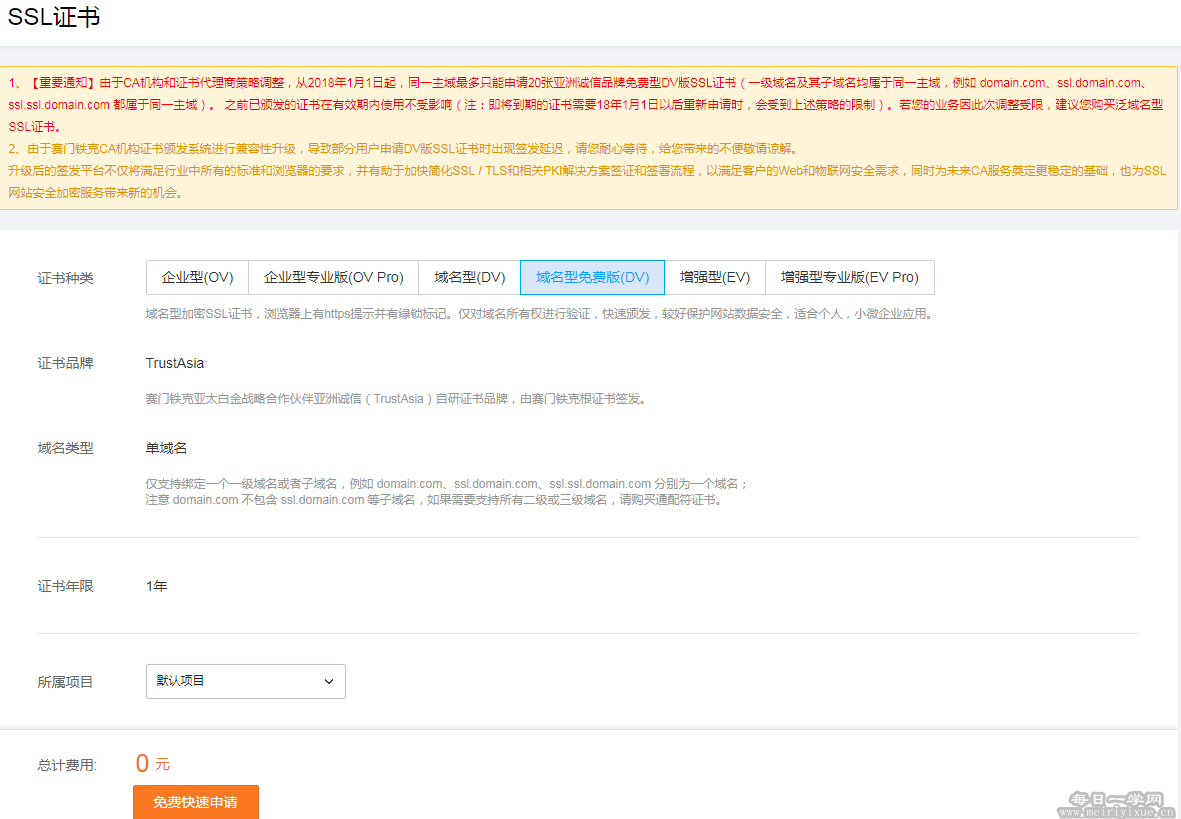Click the 证书品牌 label
This screenshot has height=819, width=1181.
tap(66, 363)
